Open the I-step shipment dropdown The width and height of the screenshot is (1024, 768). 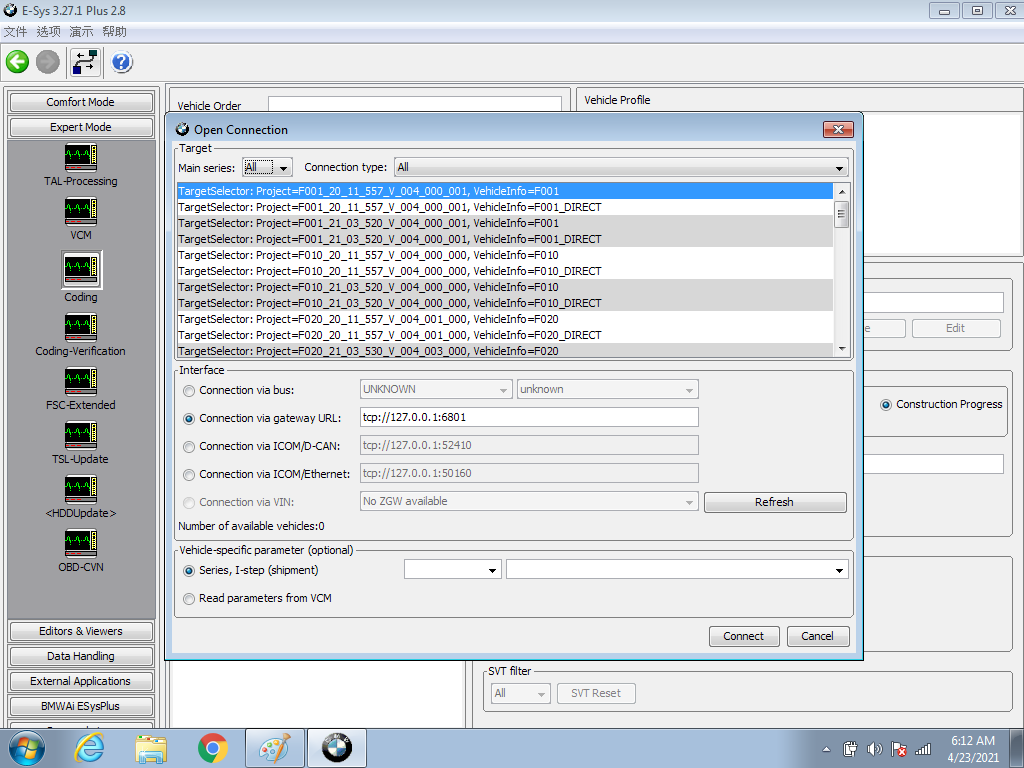(x=677, y=569)
